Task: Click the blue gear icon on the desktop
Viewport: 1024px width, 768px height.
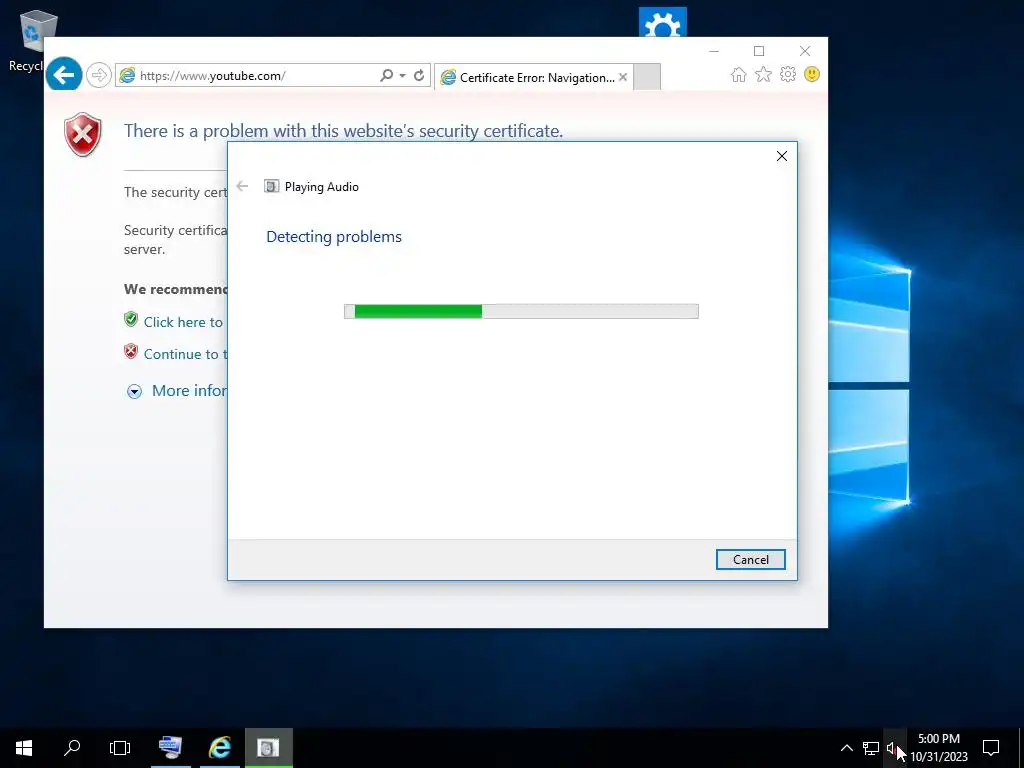Action: pyautogui.click(x=663, y=22)
